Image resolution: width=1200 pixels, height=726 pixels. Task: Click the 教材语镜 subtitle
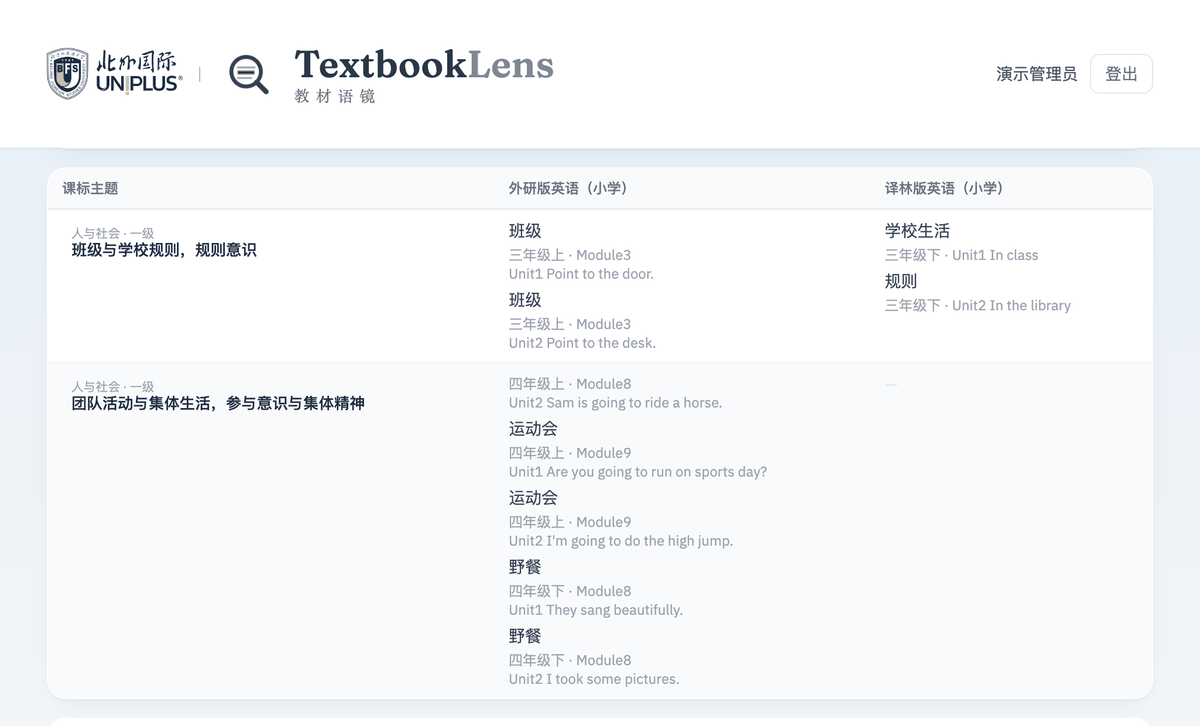[x=335, y=97]
